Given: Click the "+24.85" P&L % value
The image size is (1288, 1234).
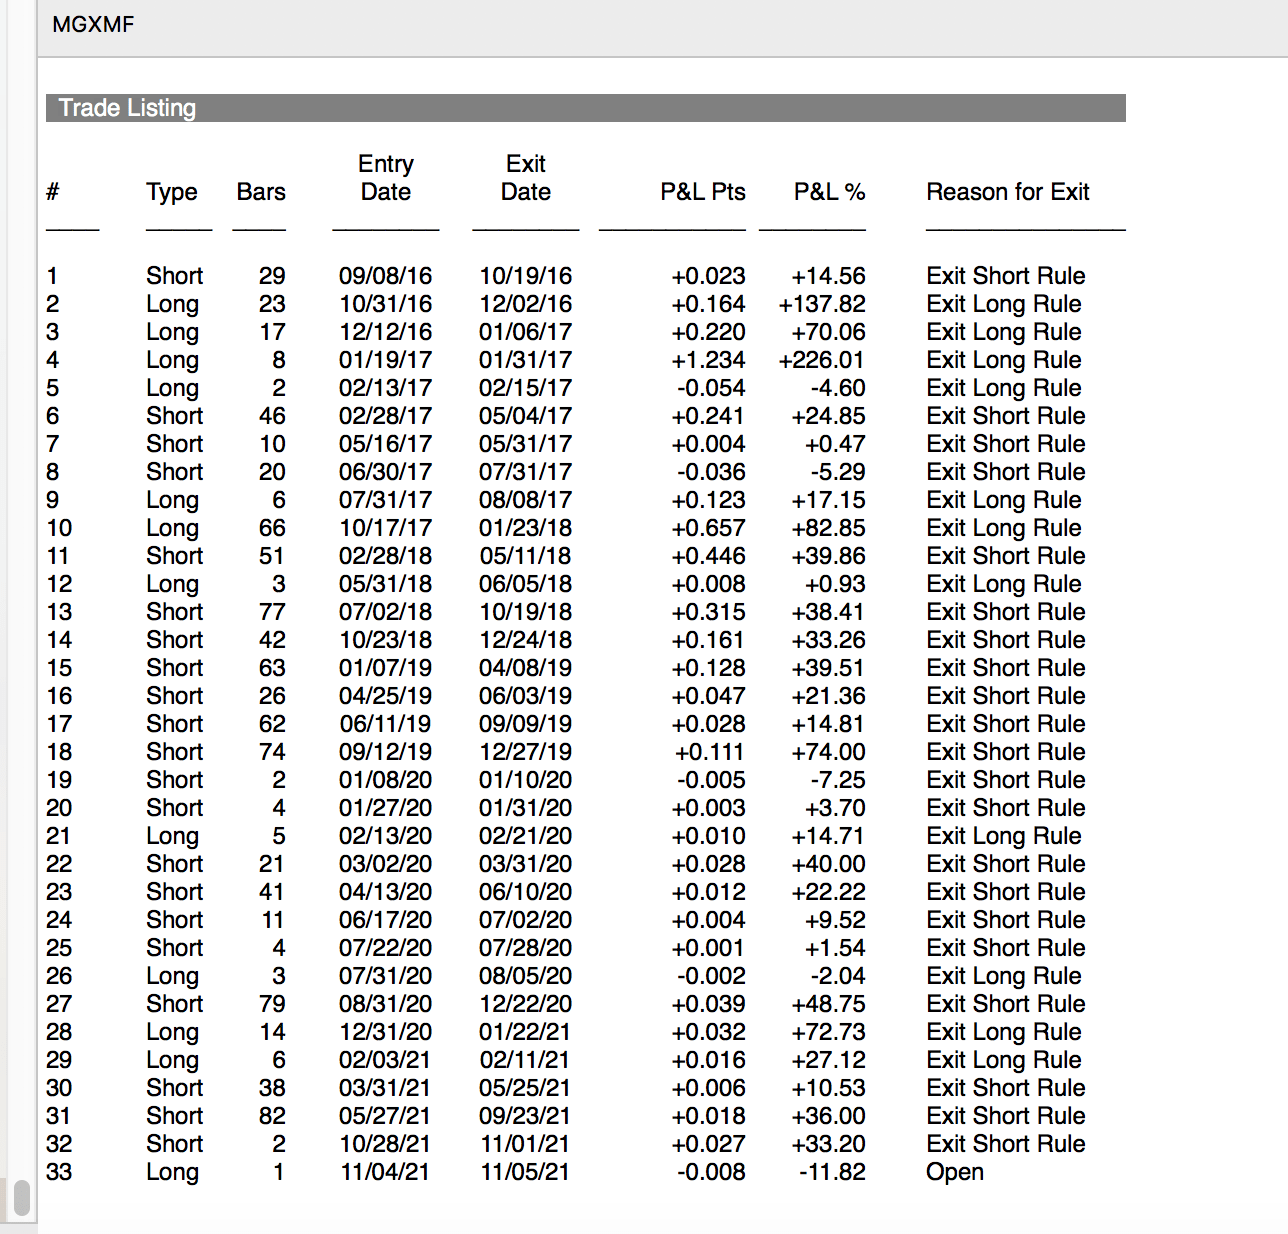Looking at the screenshot, I should tap(828, 416).
